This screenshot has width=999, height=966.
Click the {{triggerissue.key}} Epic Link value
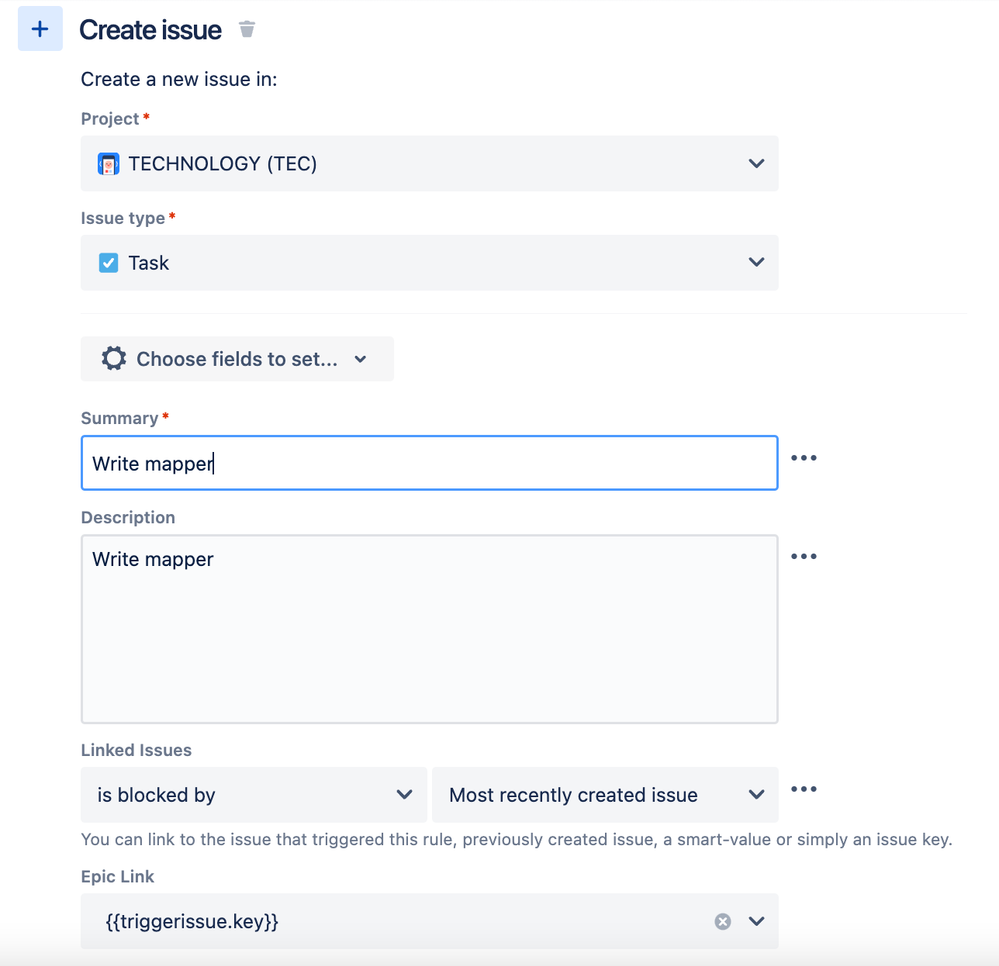tap(192, 921)
